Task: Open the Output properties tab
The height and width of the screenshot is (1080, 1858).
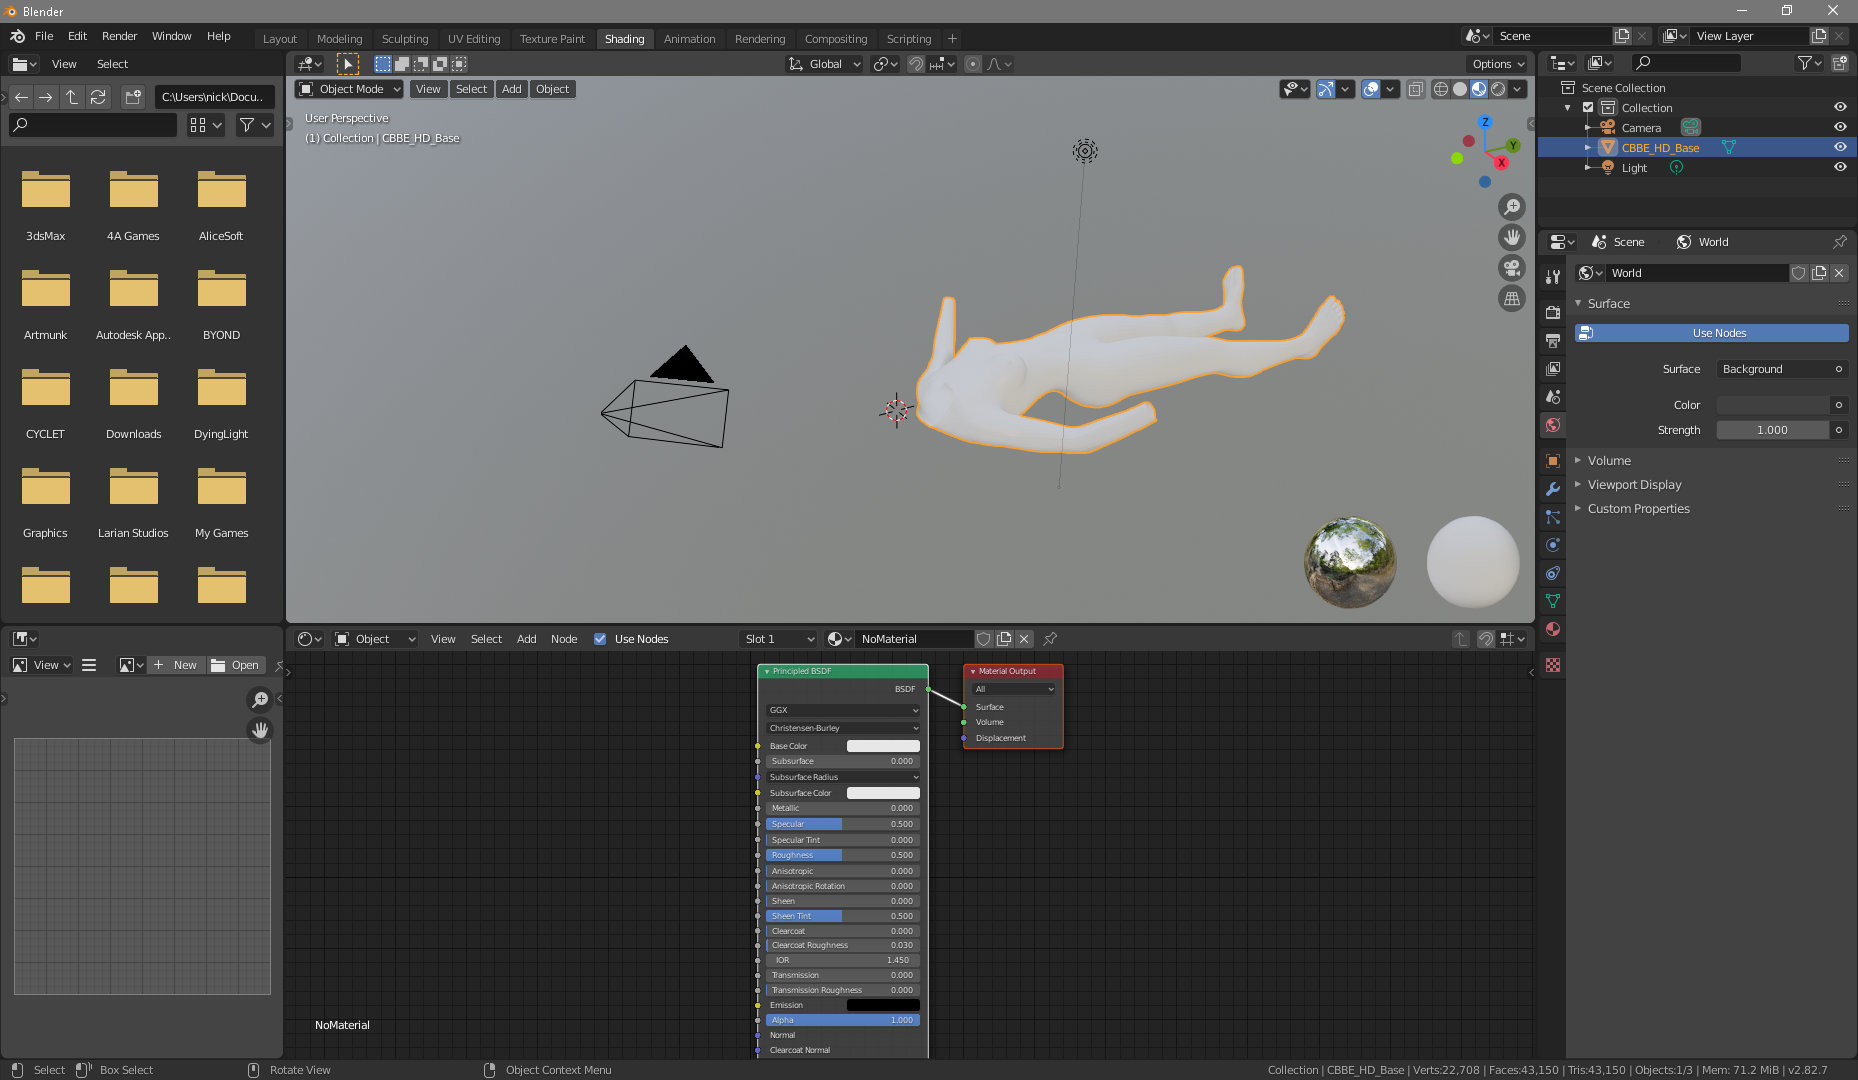Action: [x=1552, y=341]
